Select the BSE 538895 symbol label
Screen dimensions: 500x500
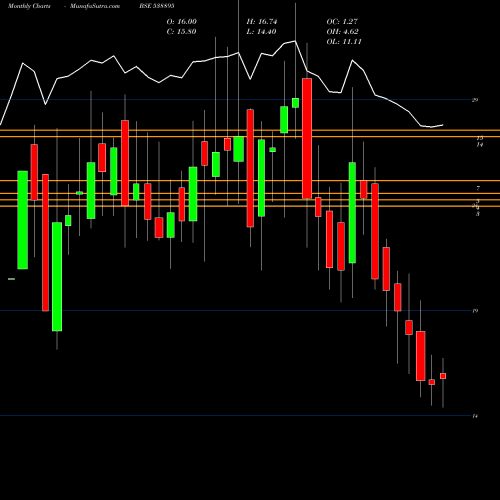157,6
